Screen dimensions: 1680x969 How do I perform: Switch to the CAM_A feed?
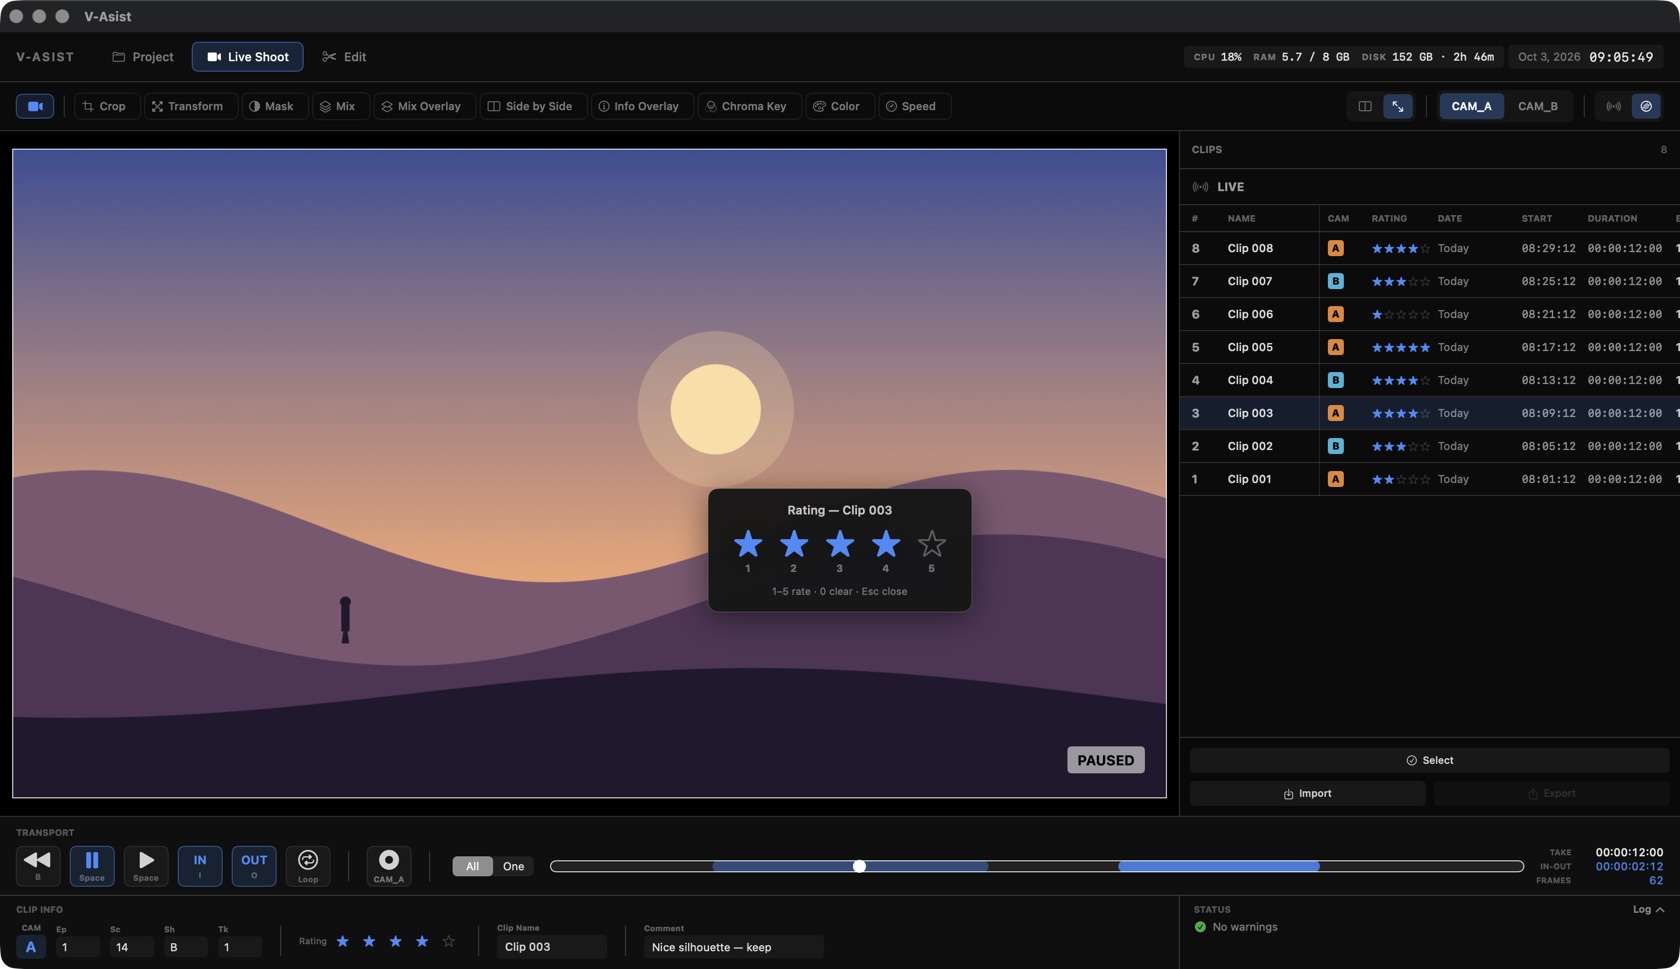1471,106
